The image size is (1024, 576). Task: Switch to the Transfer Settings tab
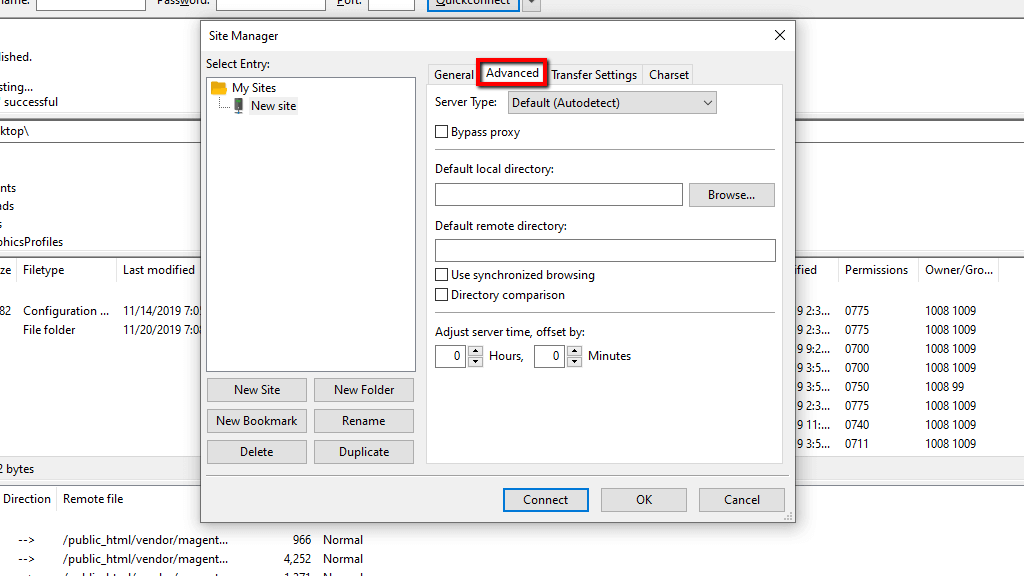pos(594,74)
